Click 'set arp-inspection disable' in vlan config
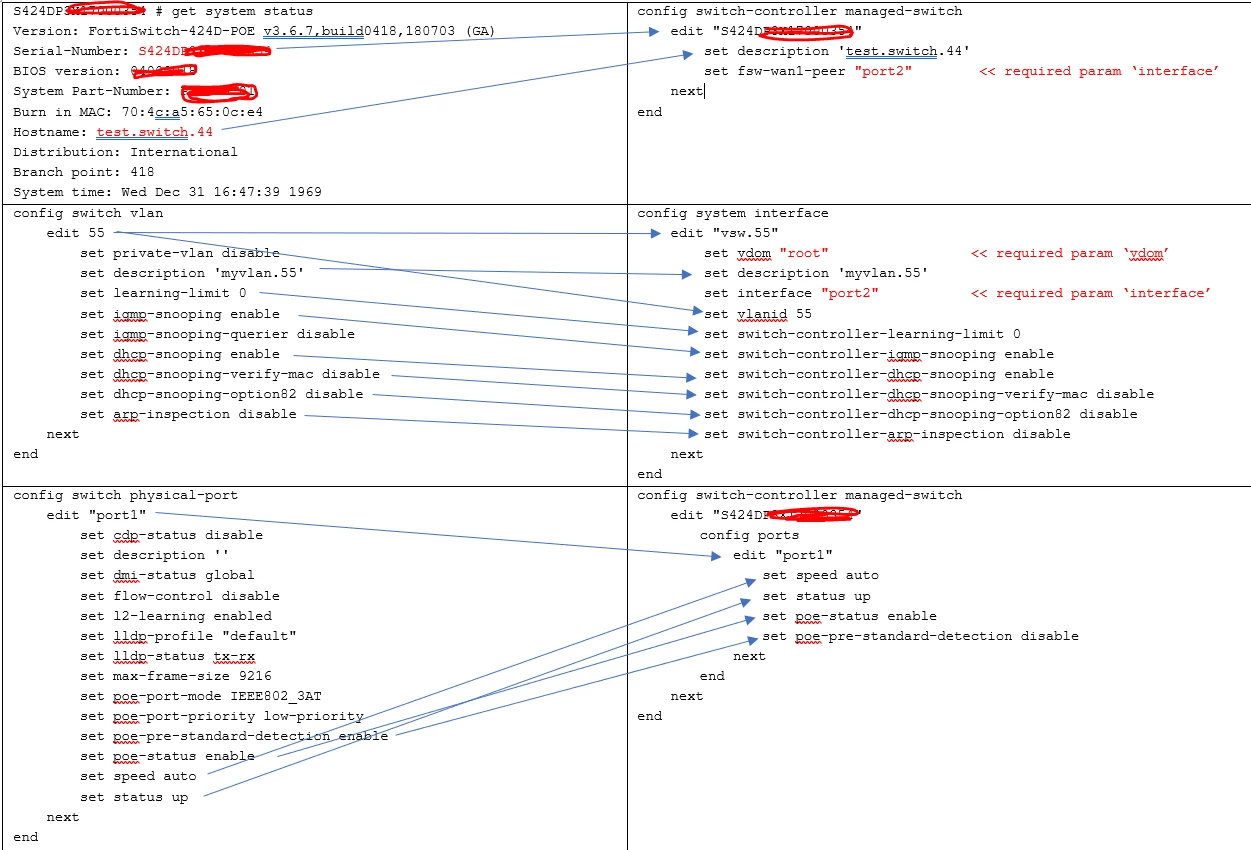 click(188, 414)
